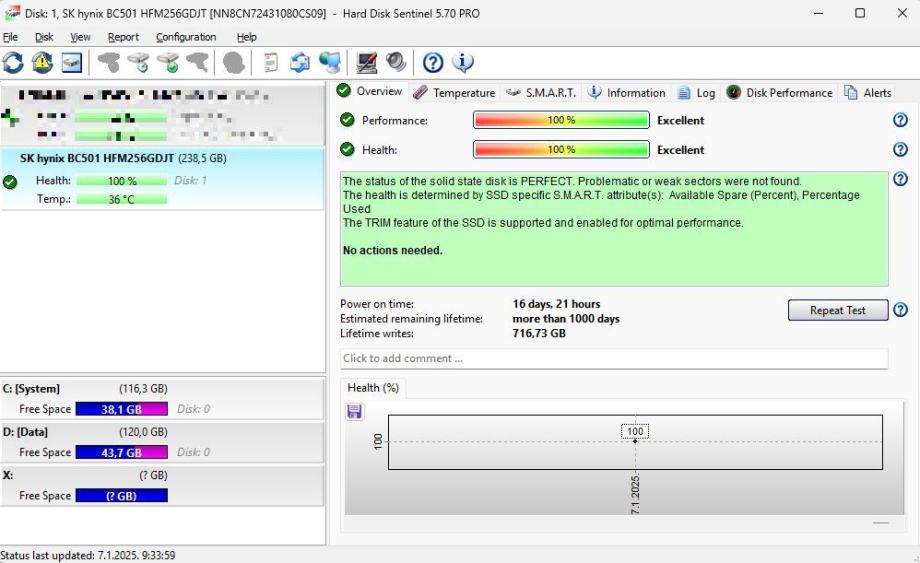Click the grey icon left of clock-badge disk
This screenshot has width=920, height=563.
[x=109, y=62]
